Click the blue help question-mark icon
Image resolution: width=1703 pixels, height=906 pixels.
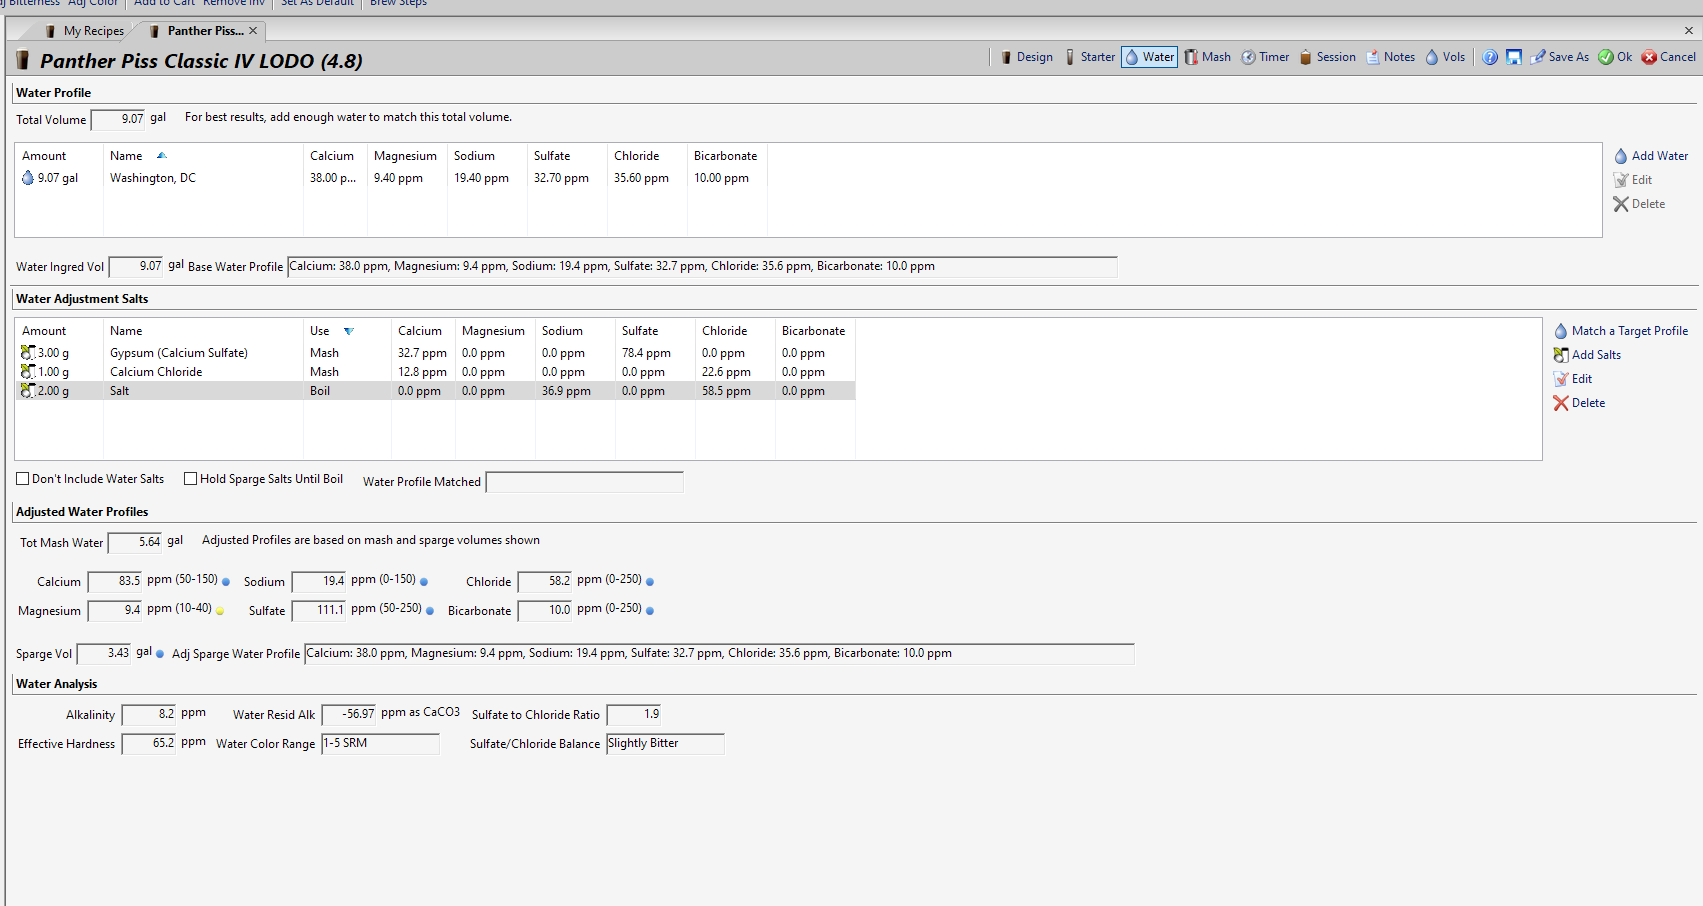click(x=1490, y=57)
